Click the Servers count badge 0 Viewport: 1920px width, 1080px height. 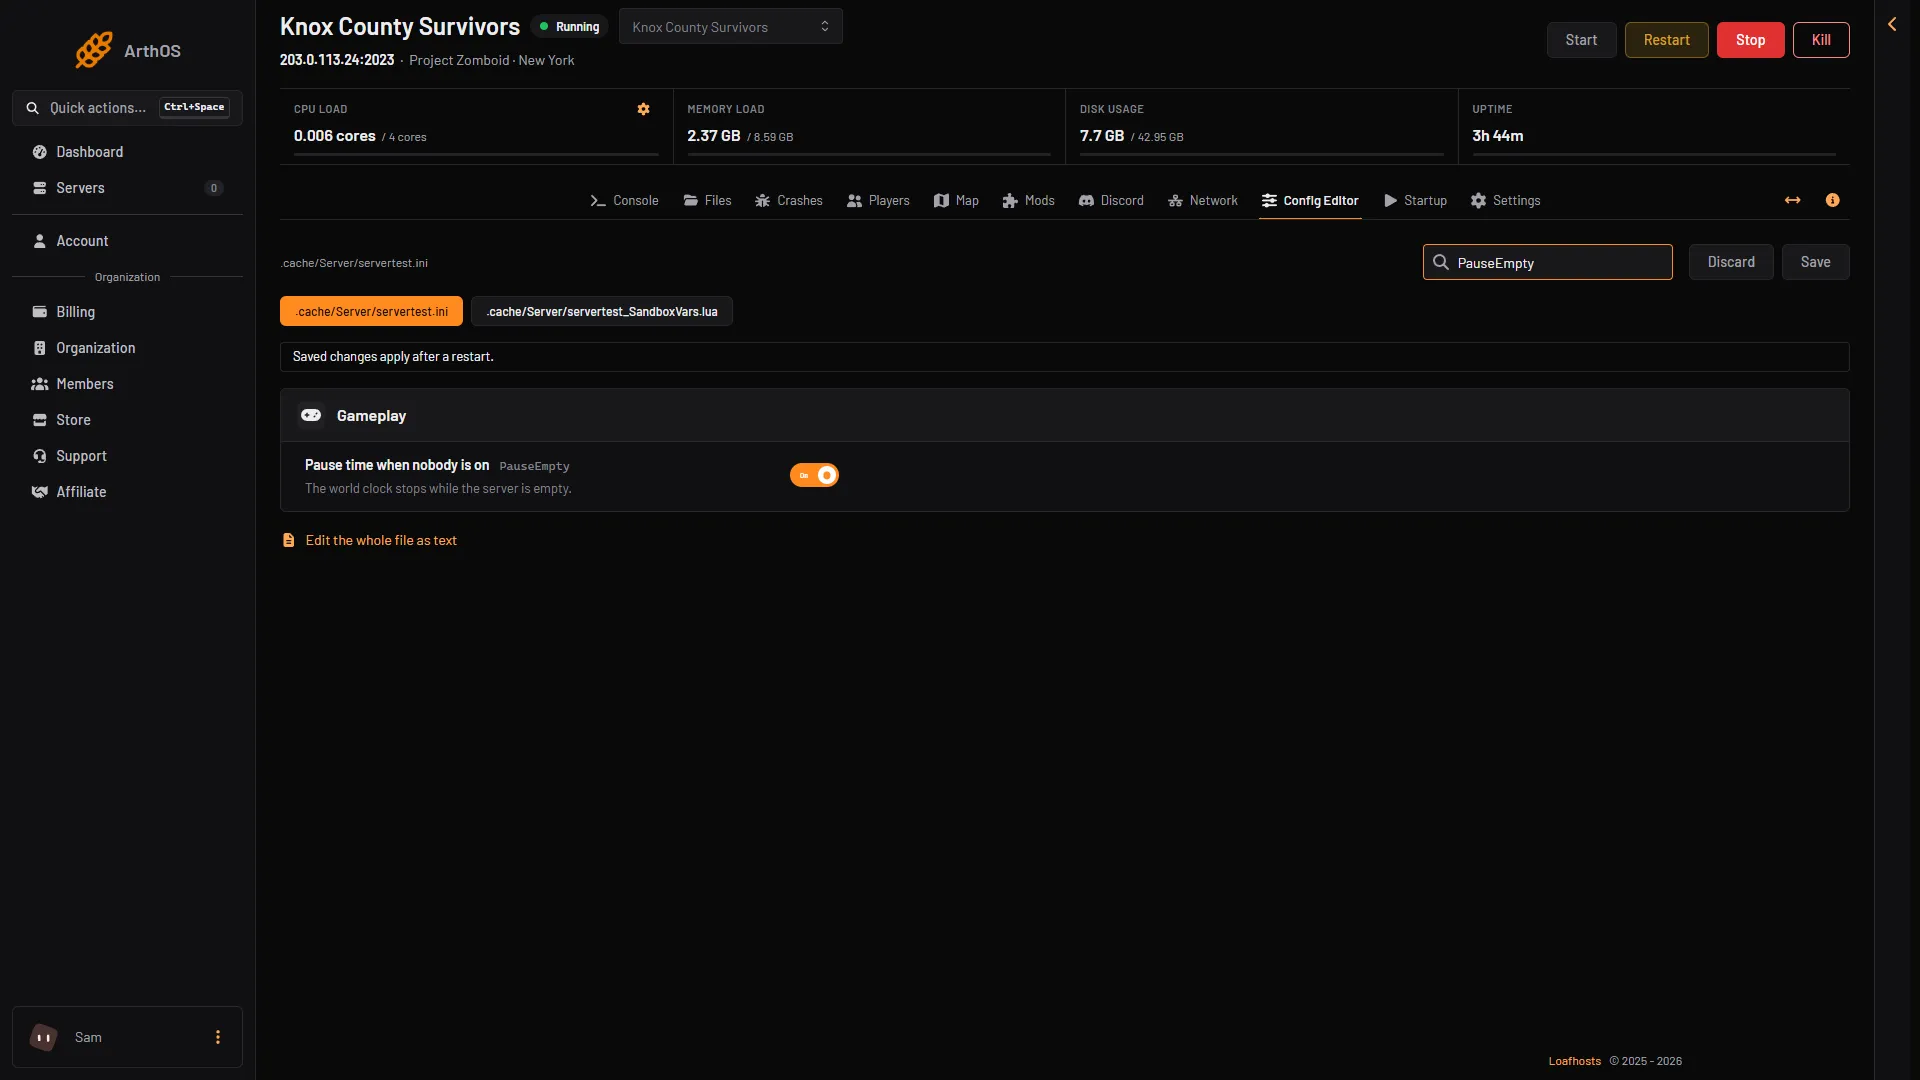(214, 188)
